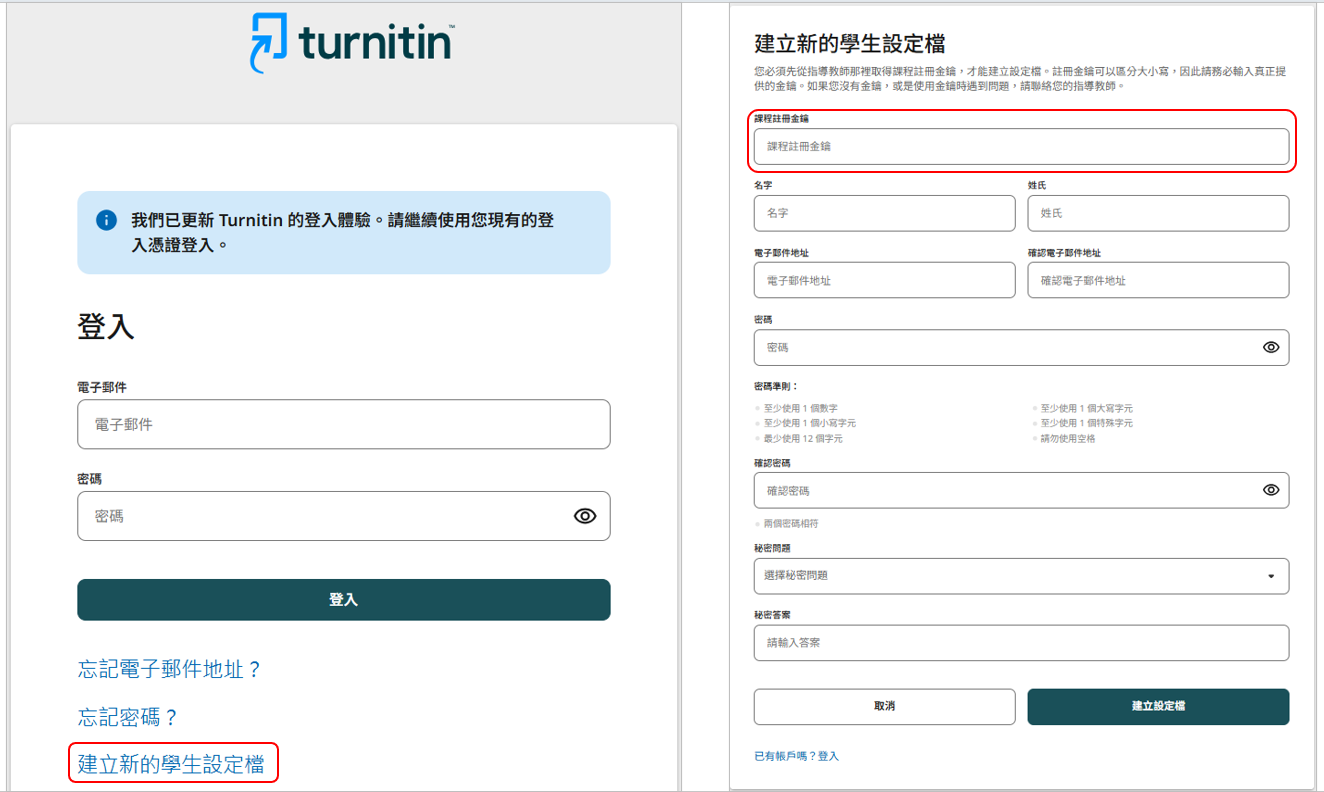Click the 兩個密碼相符 hint text
Viewport: 1324px width, 792px height.
pyautogui.click(x=790, y=523)
